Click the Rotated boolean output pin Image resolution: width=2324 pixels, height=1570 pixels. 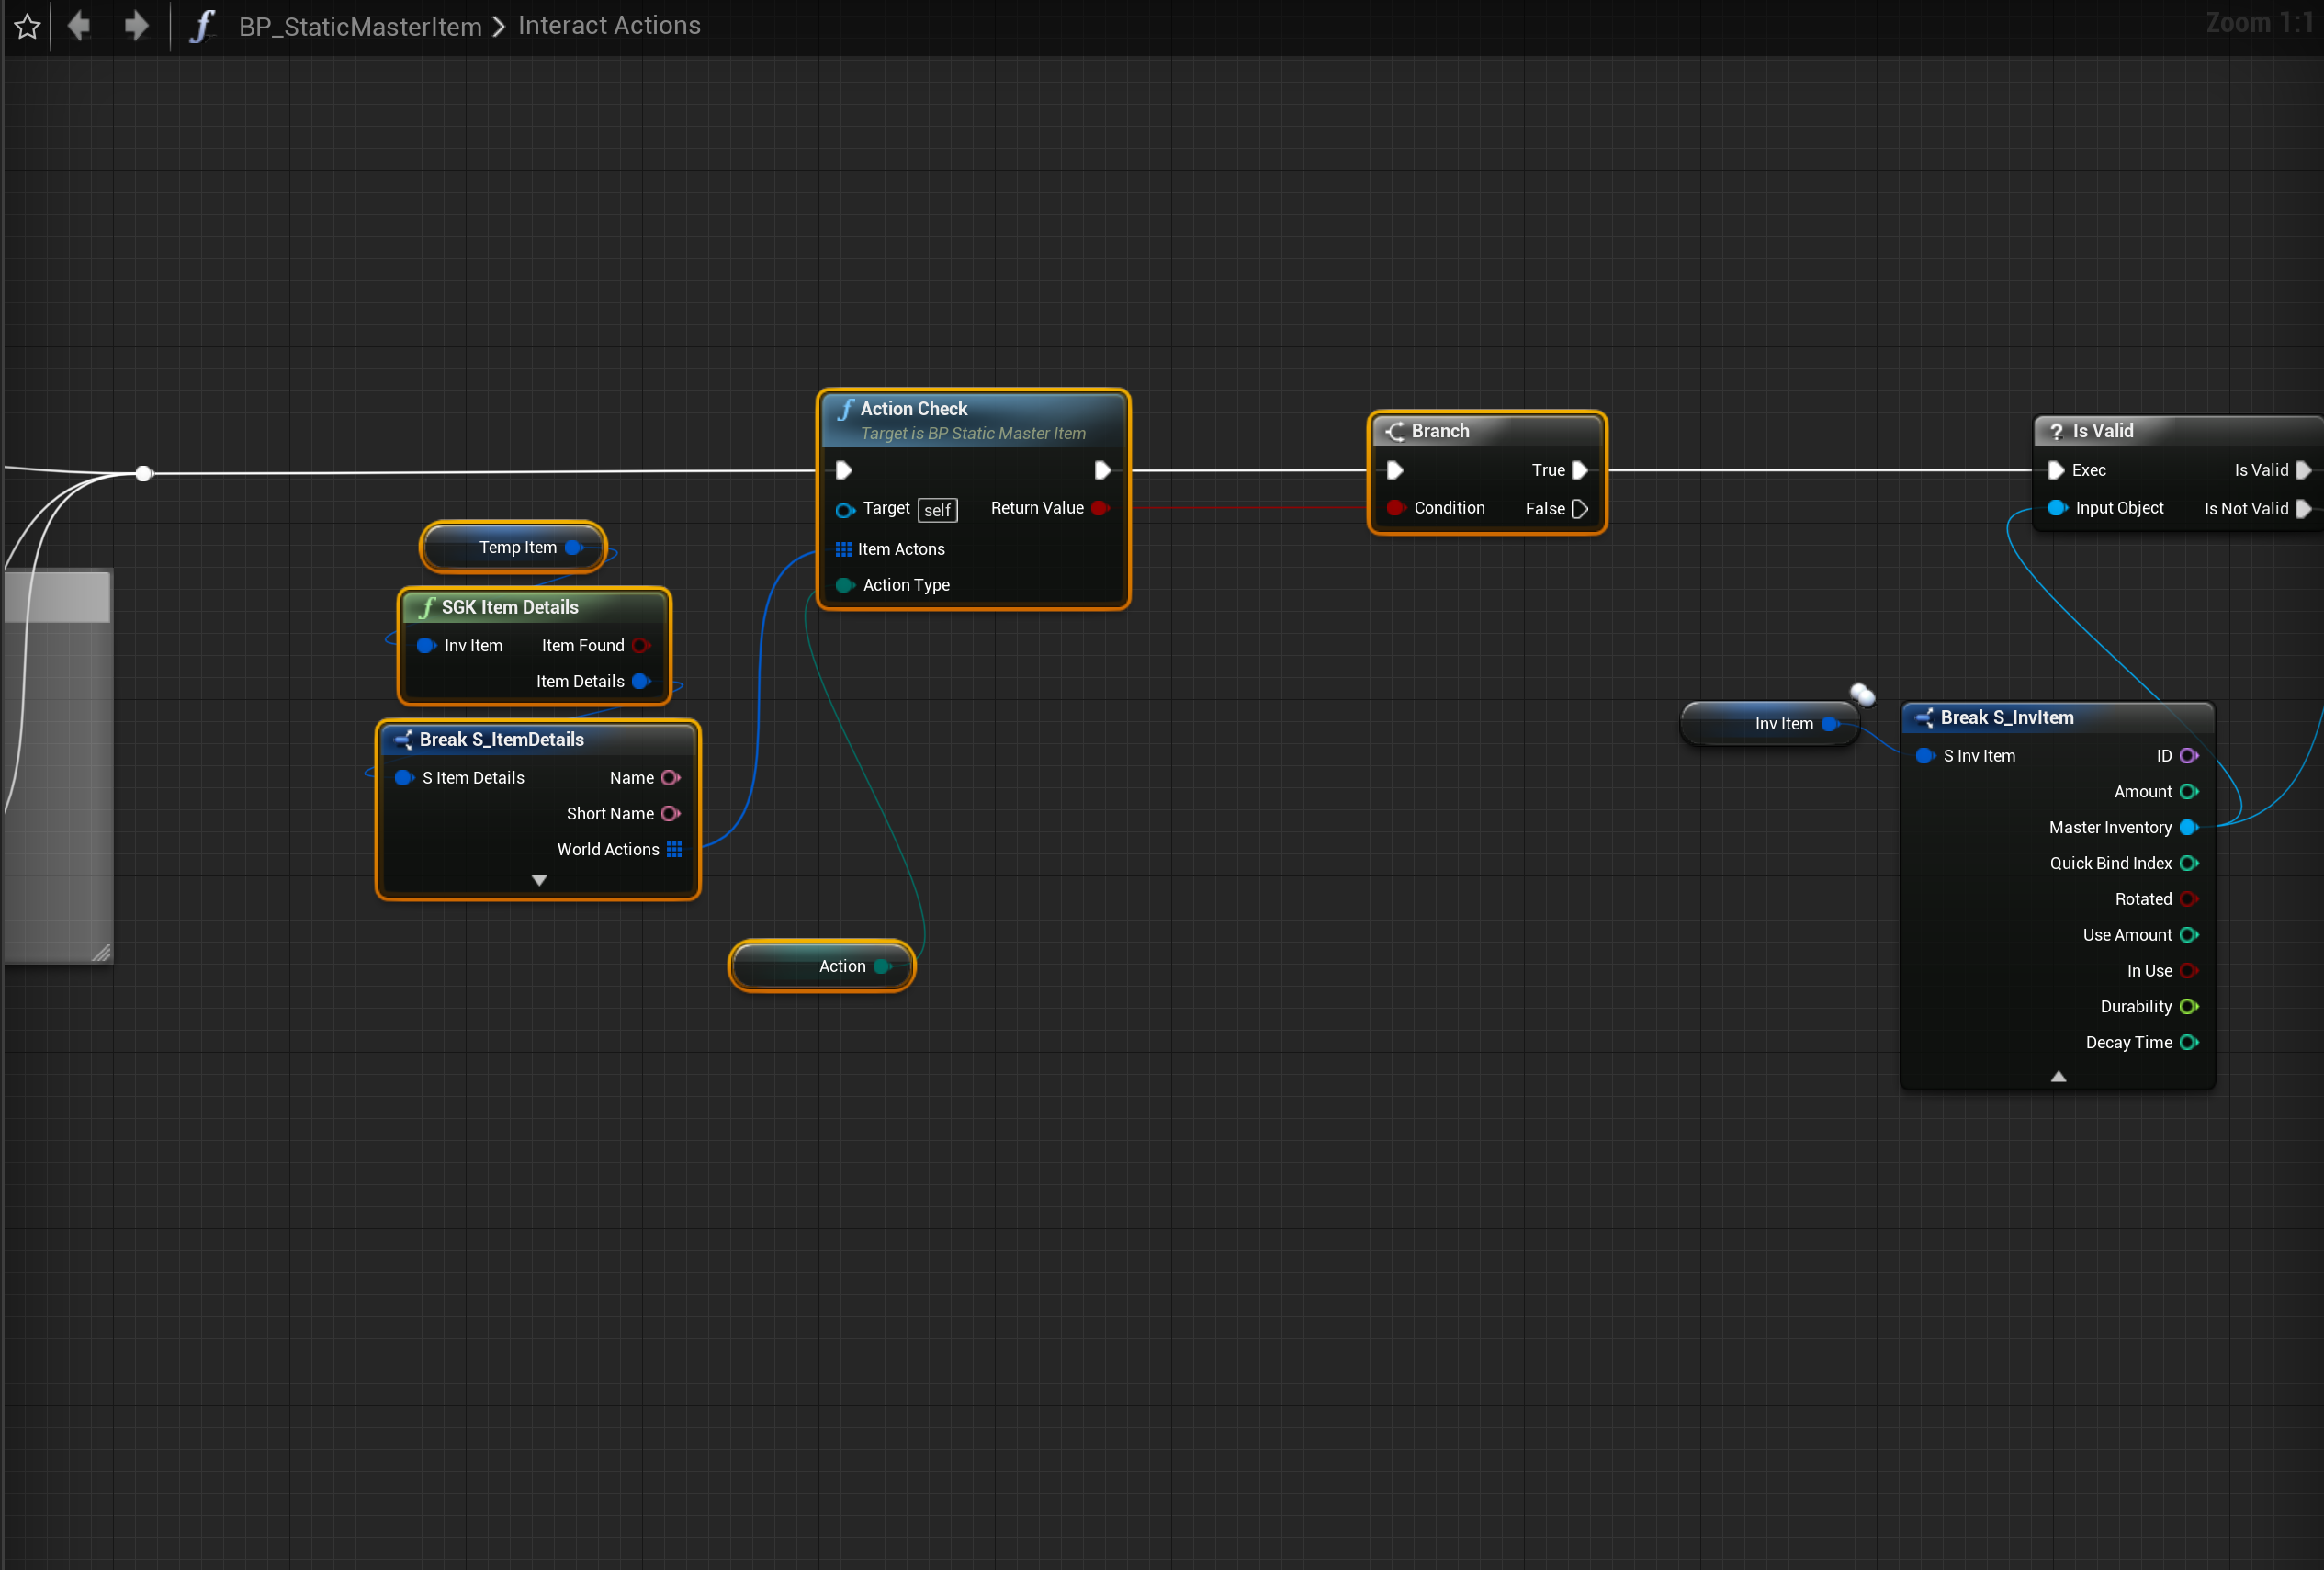click(2188, 899)
